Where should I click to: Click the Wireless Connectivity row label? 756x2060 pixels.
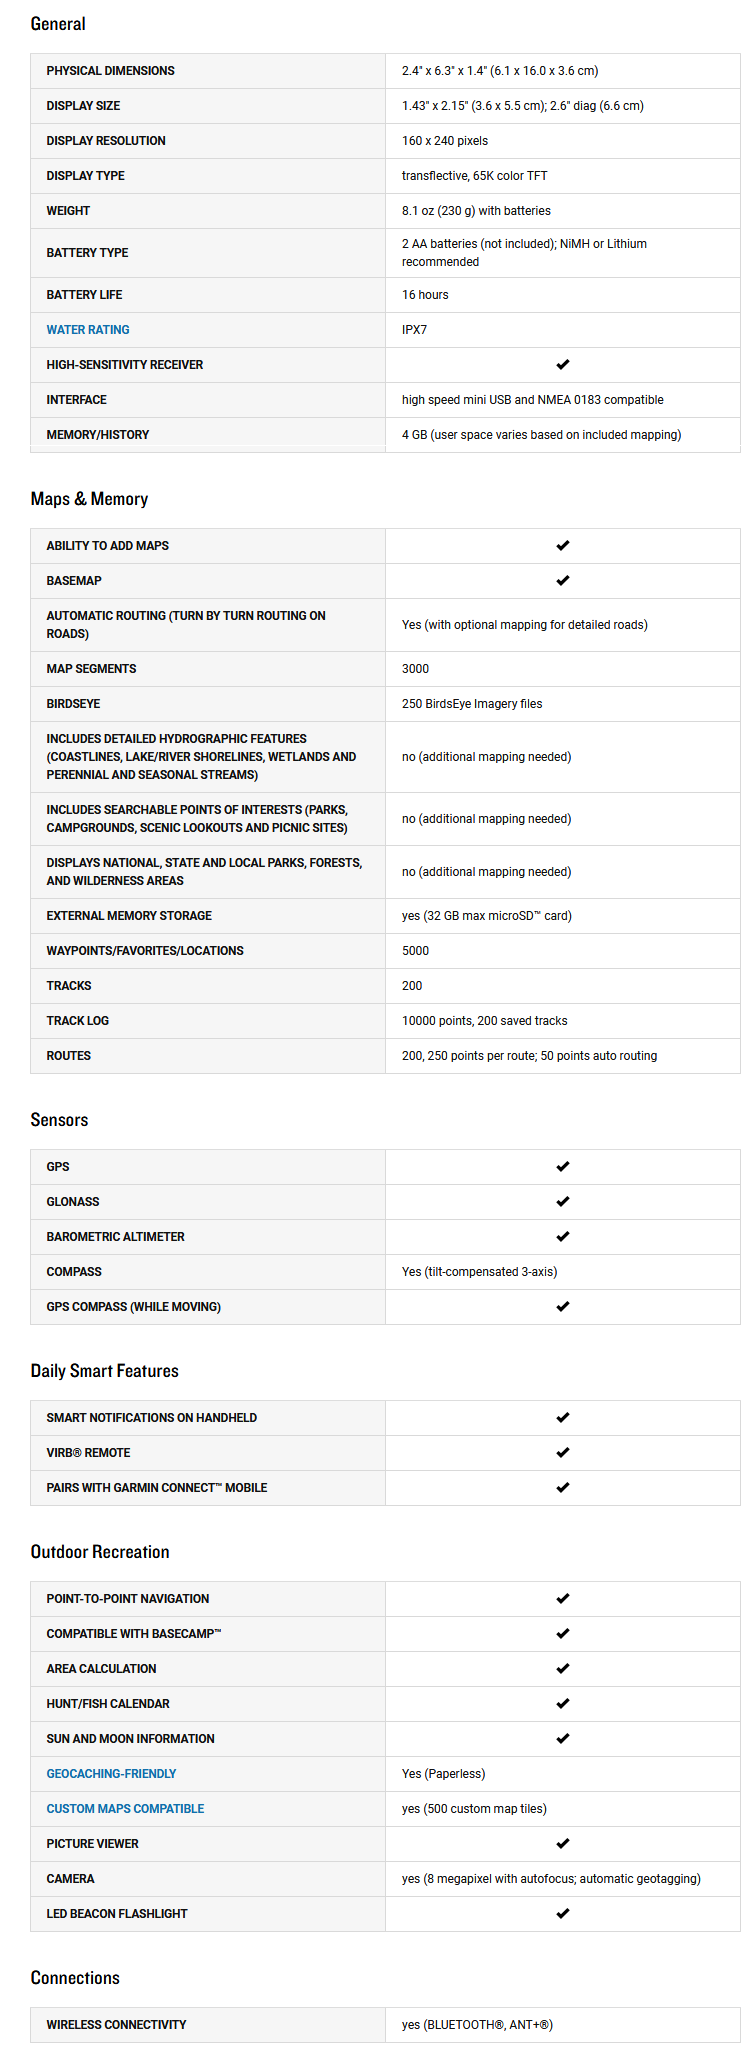(x=116, y=2025)
